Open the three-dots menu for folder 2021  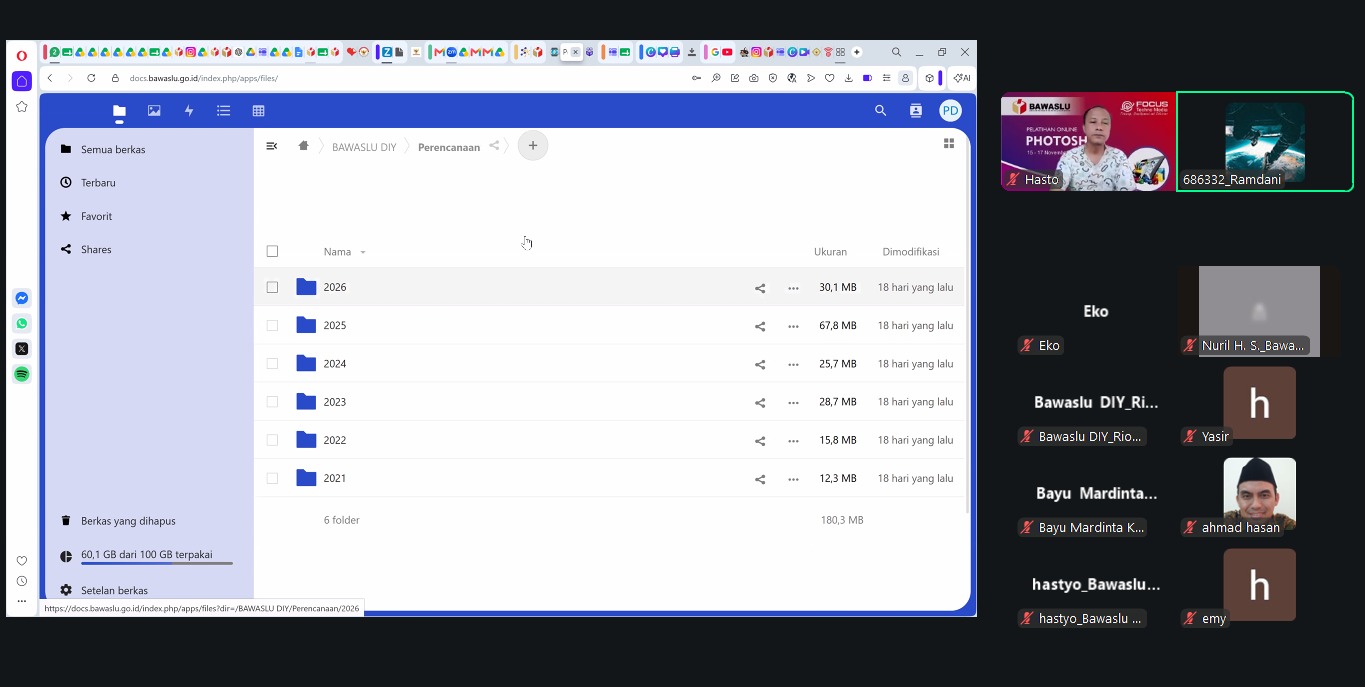[793, 479]
